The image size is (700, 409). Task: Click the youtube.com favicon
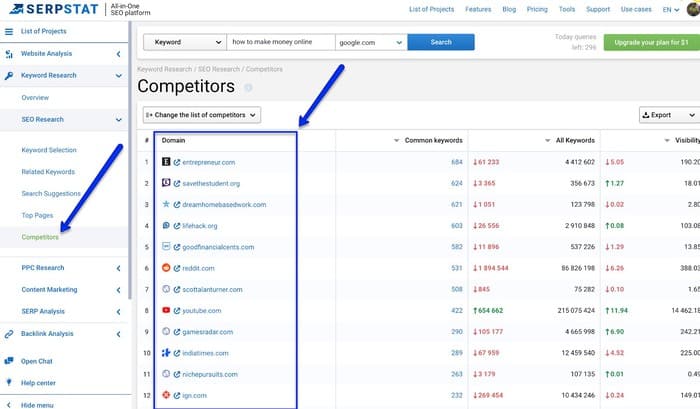click(x=166, y=310)
